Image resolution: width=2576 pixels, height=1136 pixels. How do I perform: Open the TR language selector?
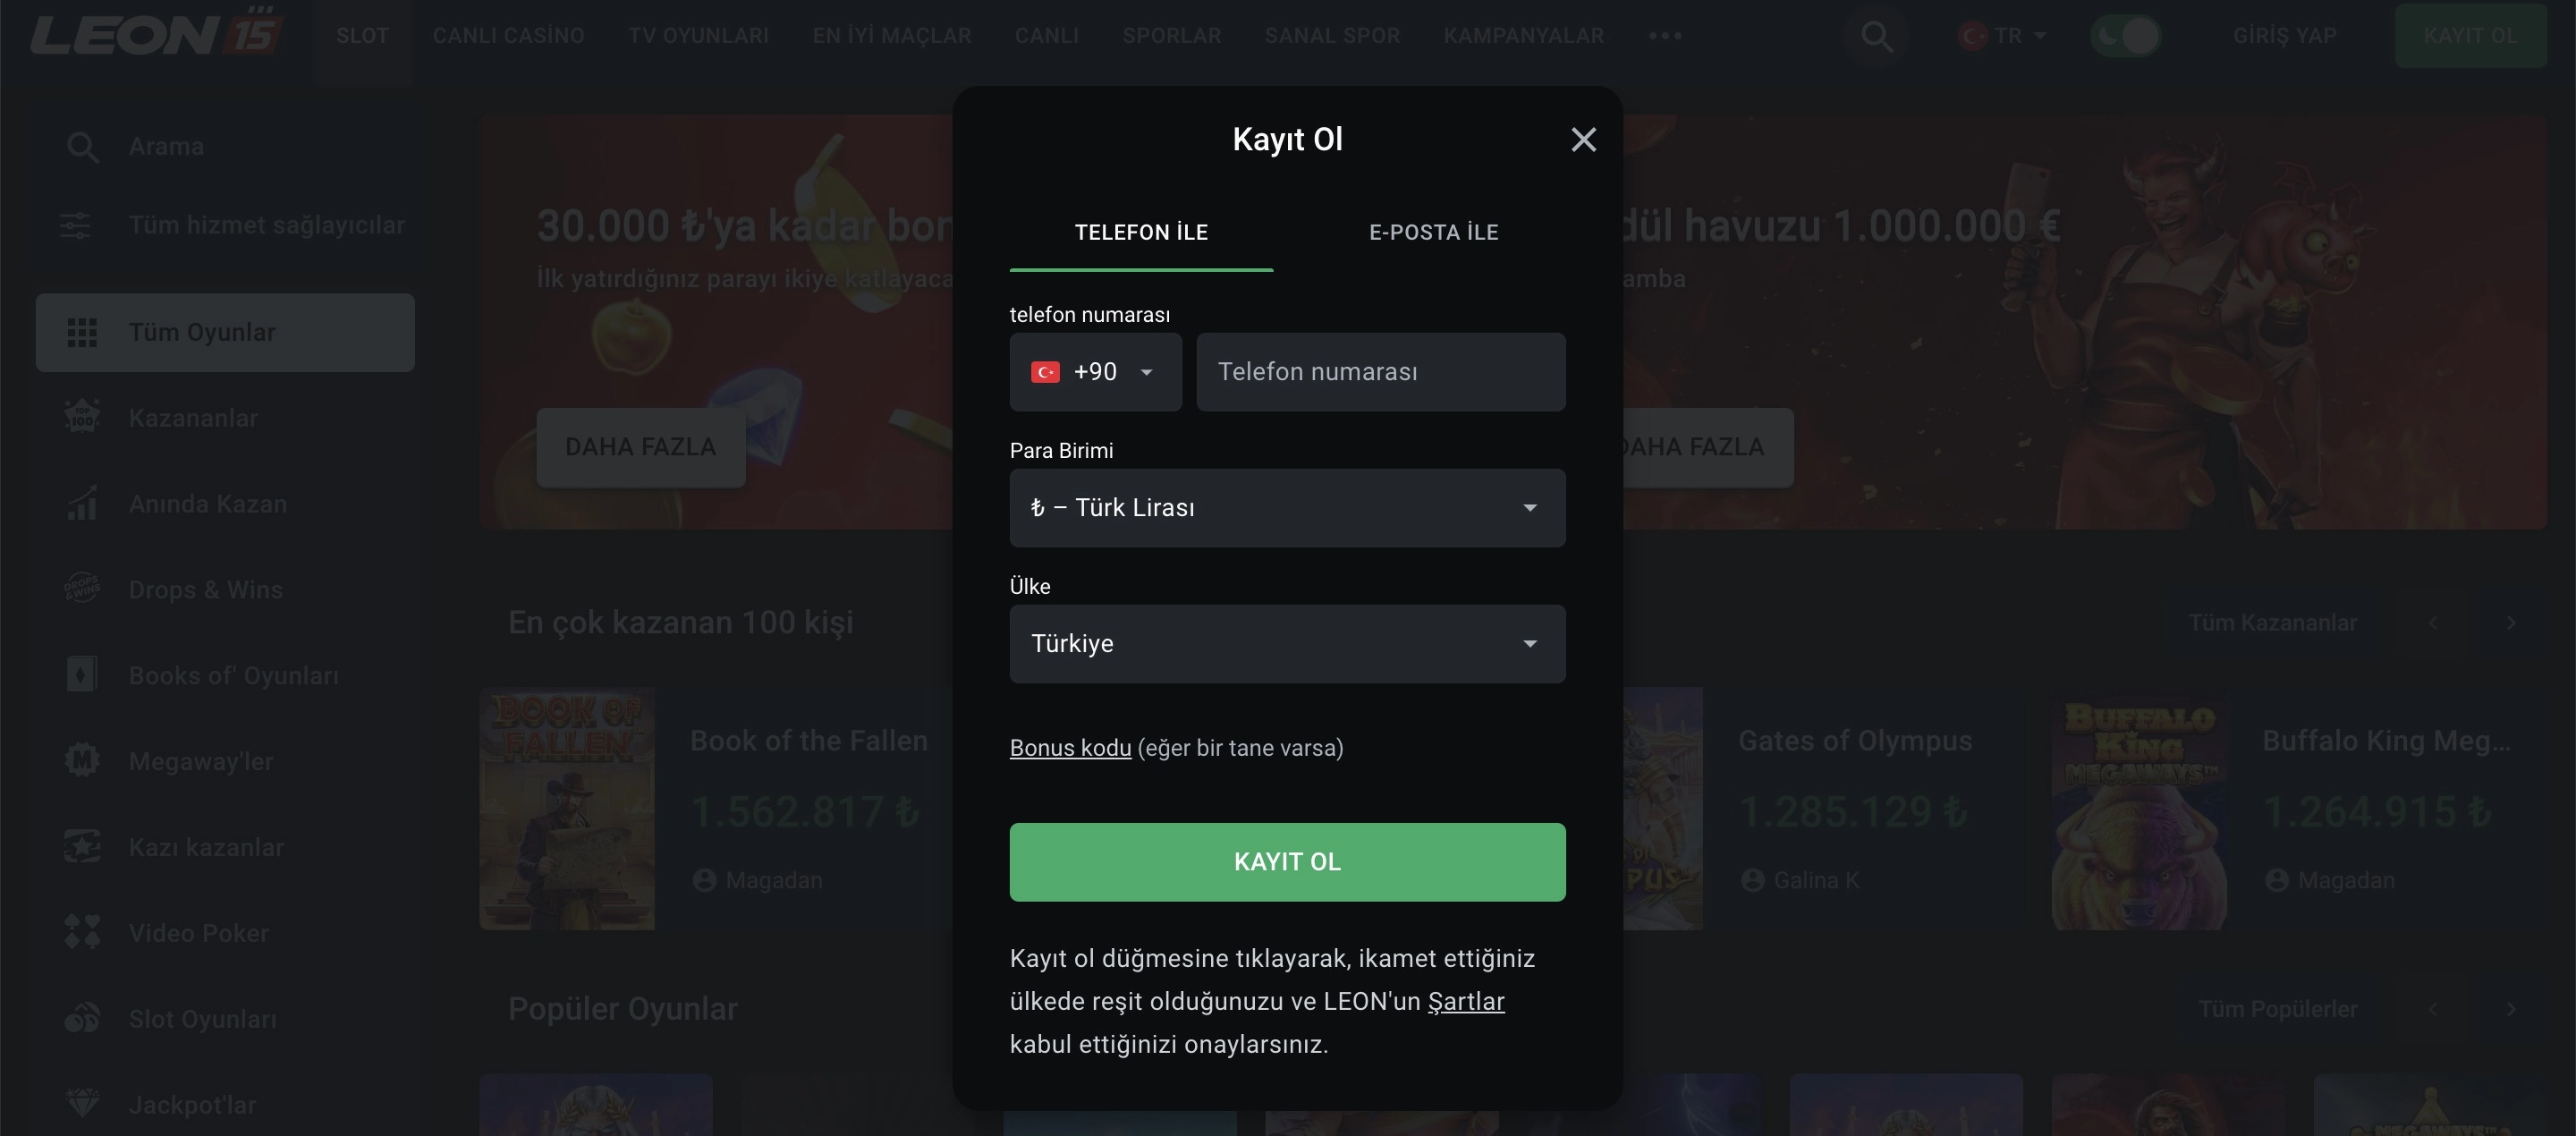pos(2003,36)
